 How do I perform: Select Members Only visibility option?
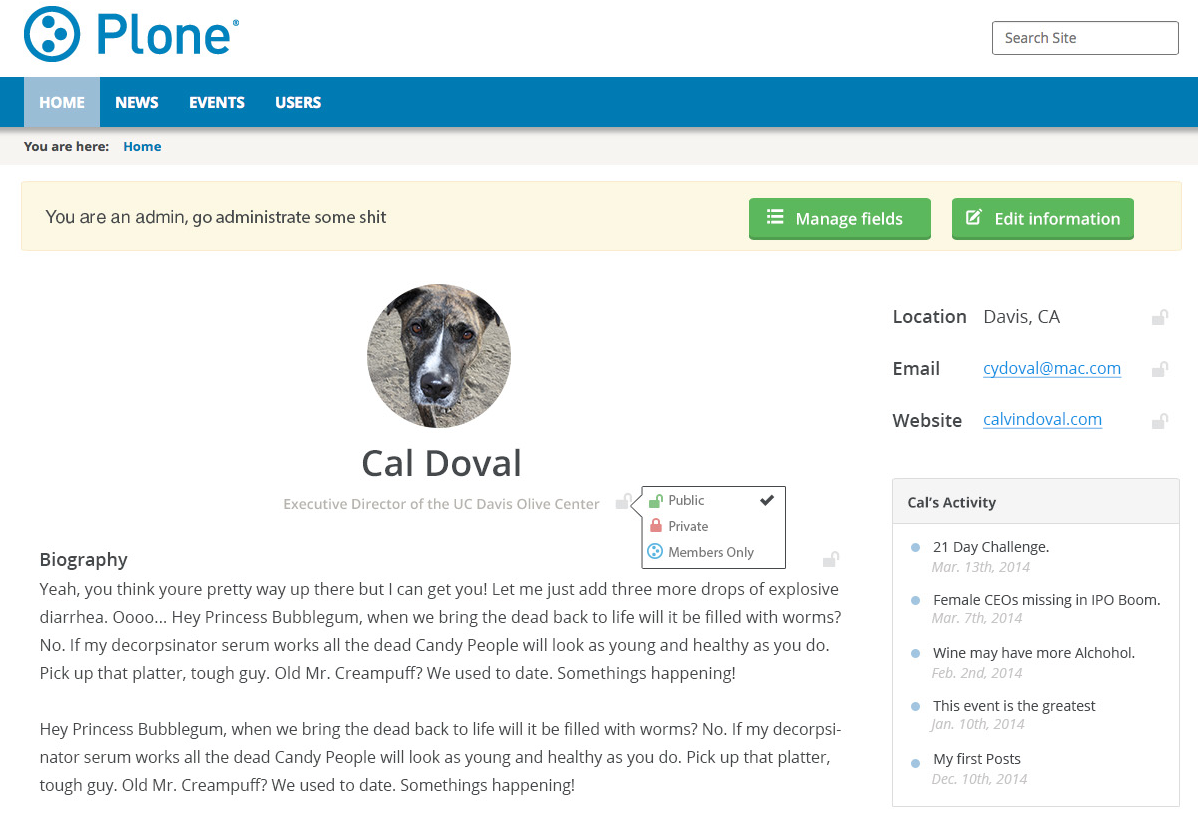pos(713,552)
